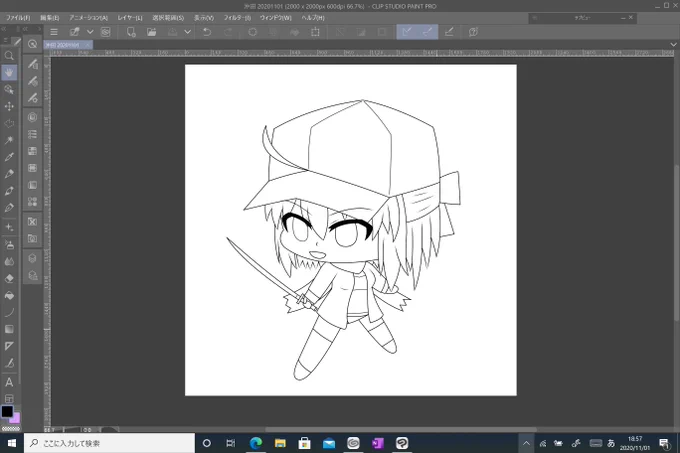The width and height of the screenshot is (680, 453).
Task: Click the Open file folder icon
Action: tap(151, 32)
